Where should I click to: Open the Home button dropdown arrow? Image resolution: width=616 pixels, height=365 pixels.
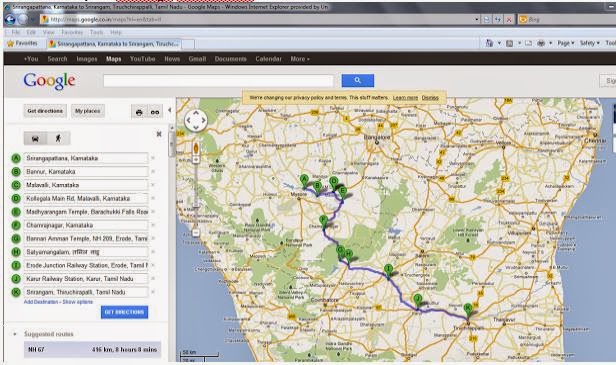pyautogui.click(x=499, y=43)
